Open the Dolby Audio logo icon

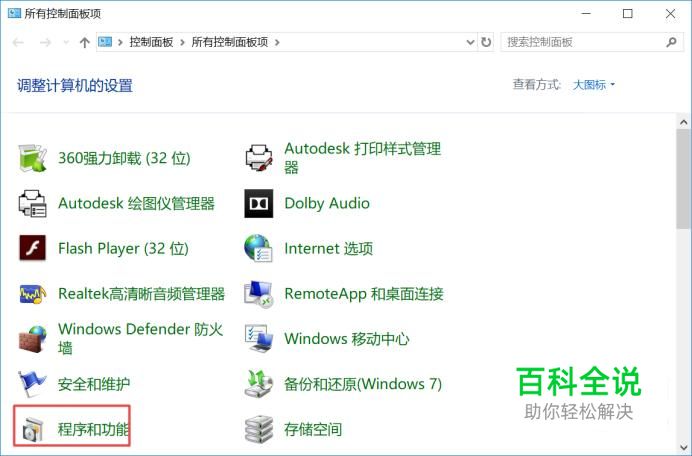coord(259,204)
